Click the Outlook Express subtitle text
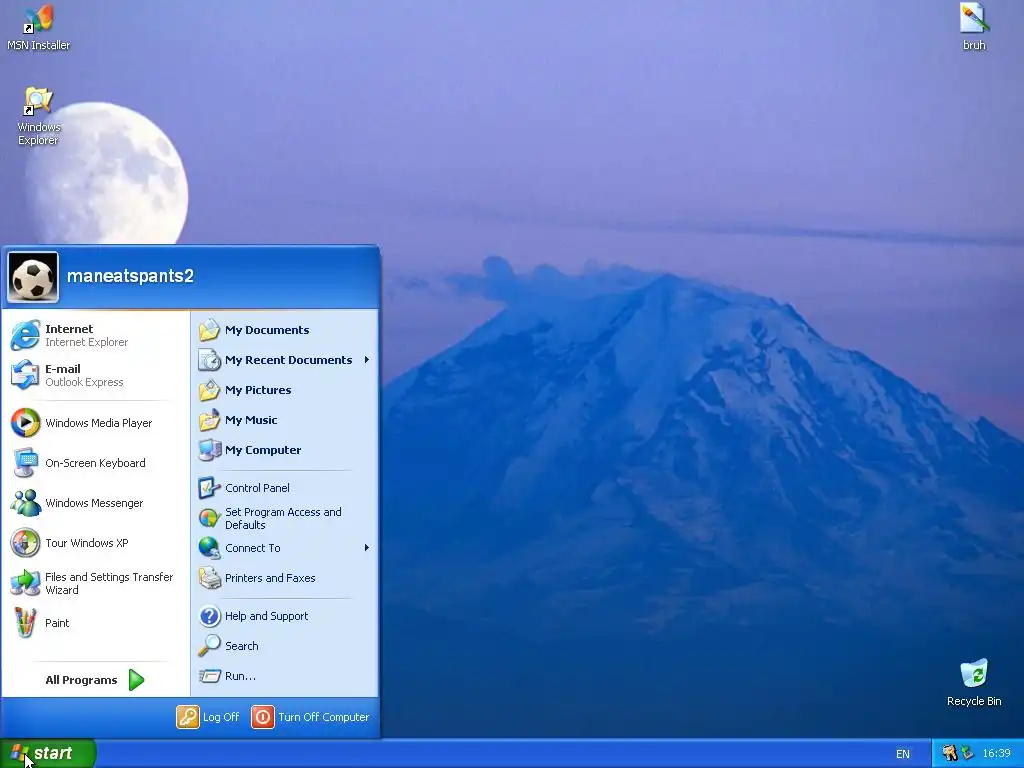1024x768 pixels. (x=84, y=382)
